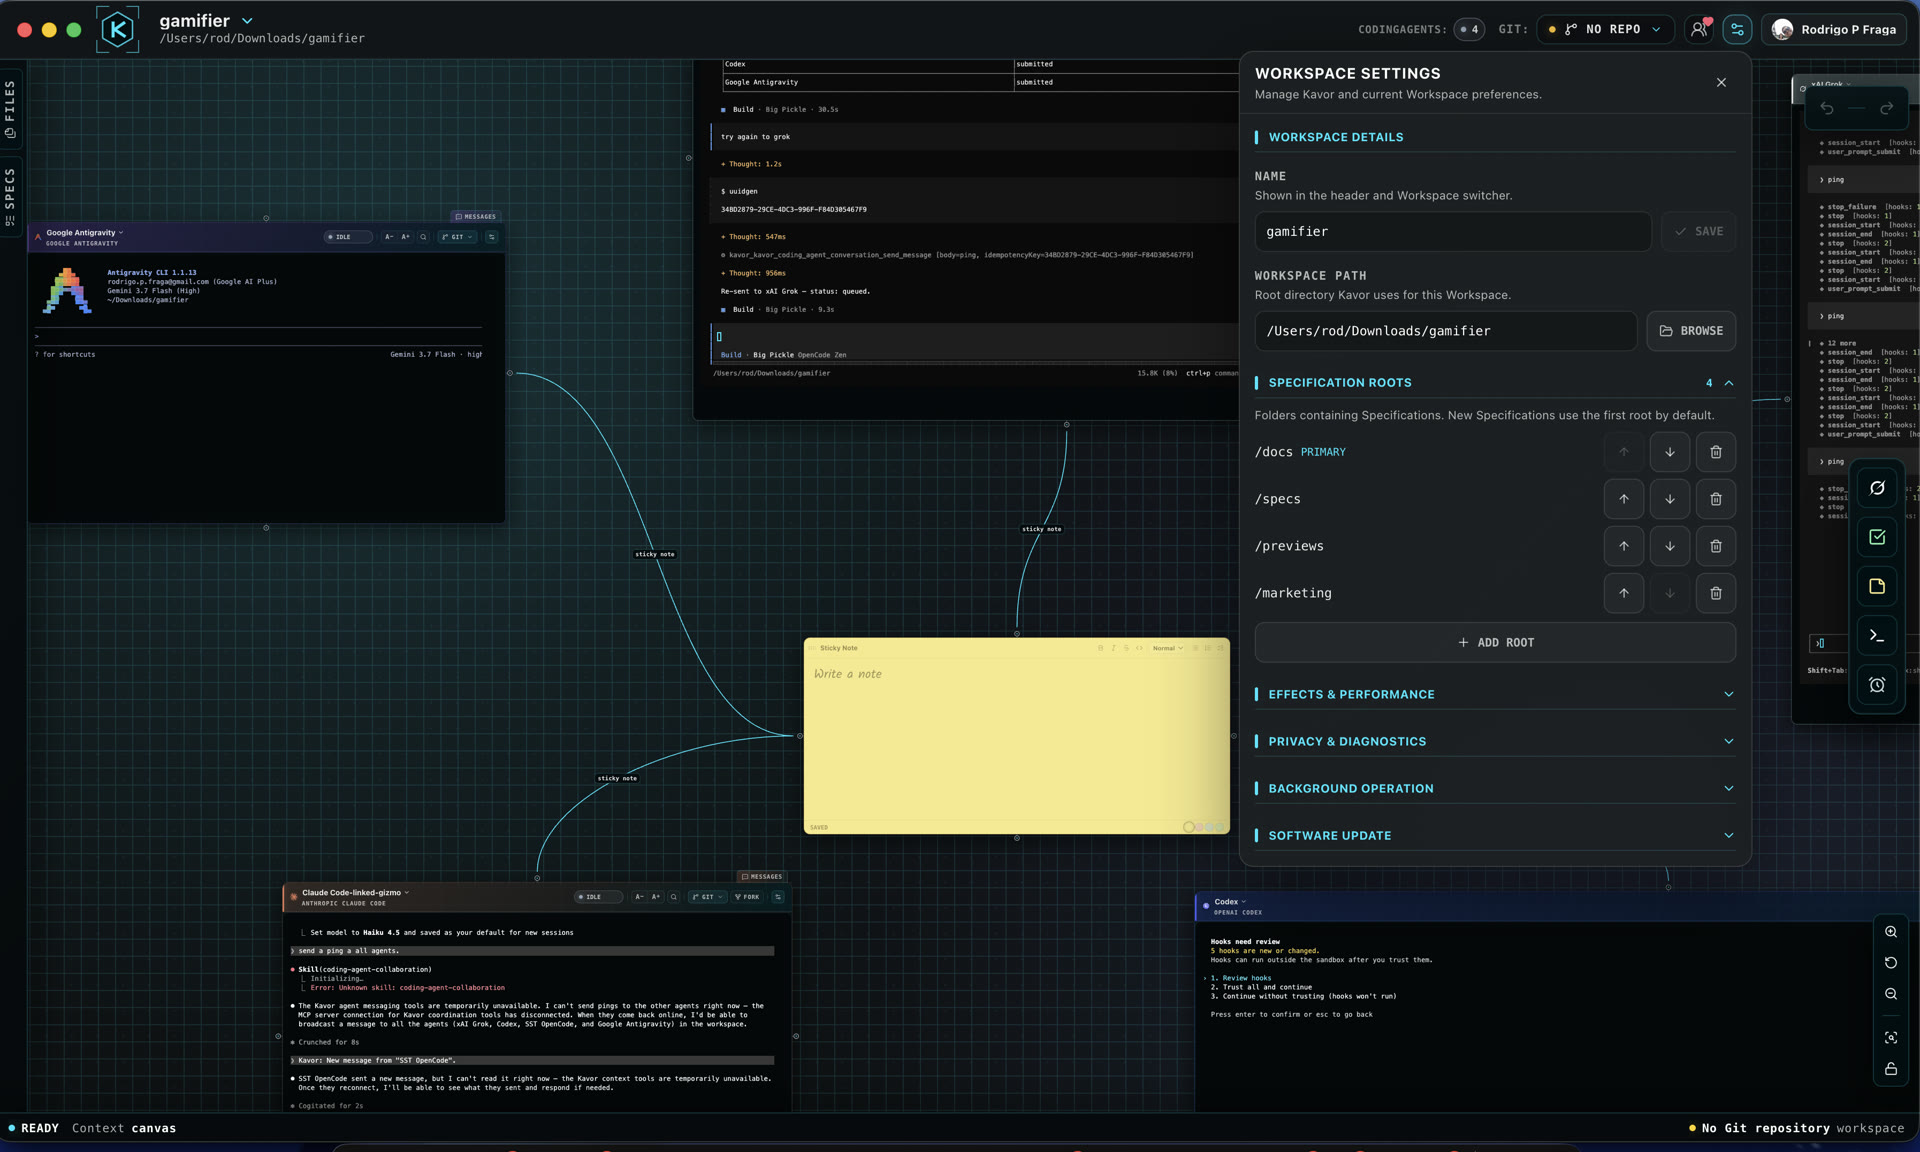Select the yellow sticky note color

tap(1188, 827)
